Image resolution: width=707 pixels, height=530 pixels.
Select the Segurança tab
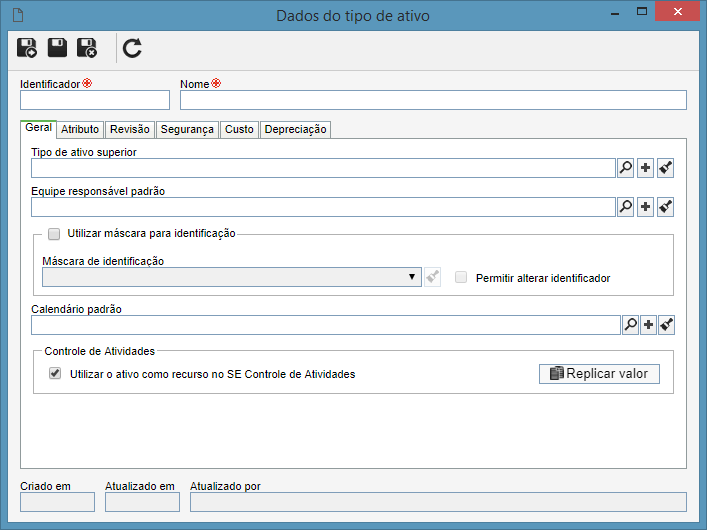click(x=187, y=129)
